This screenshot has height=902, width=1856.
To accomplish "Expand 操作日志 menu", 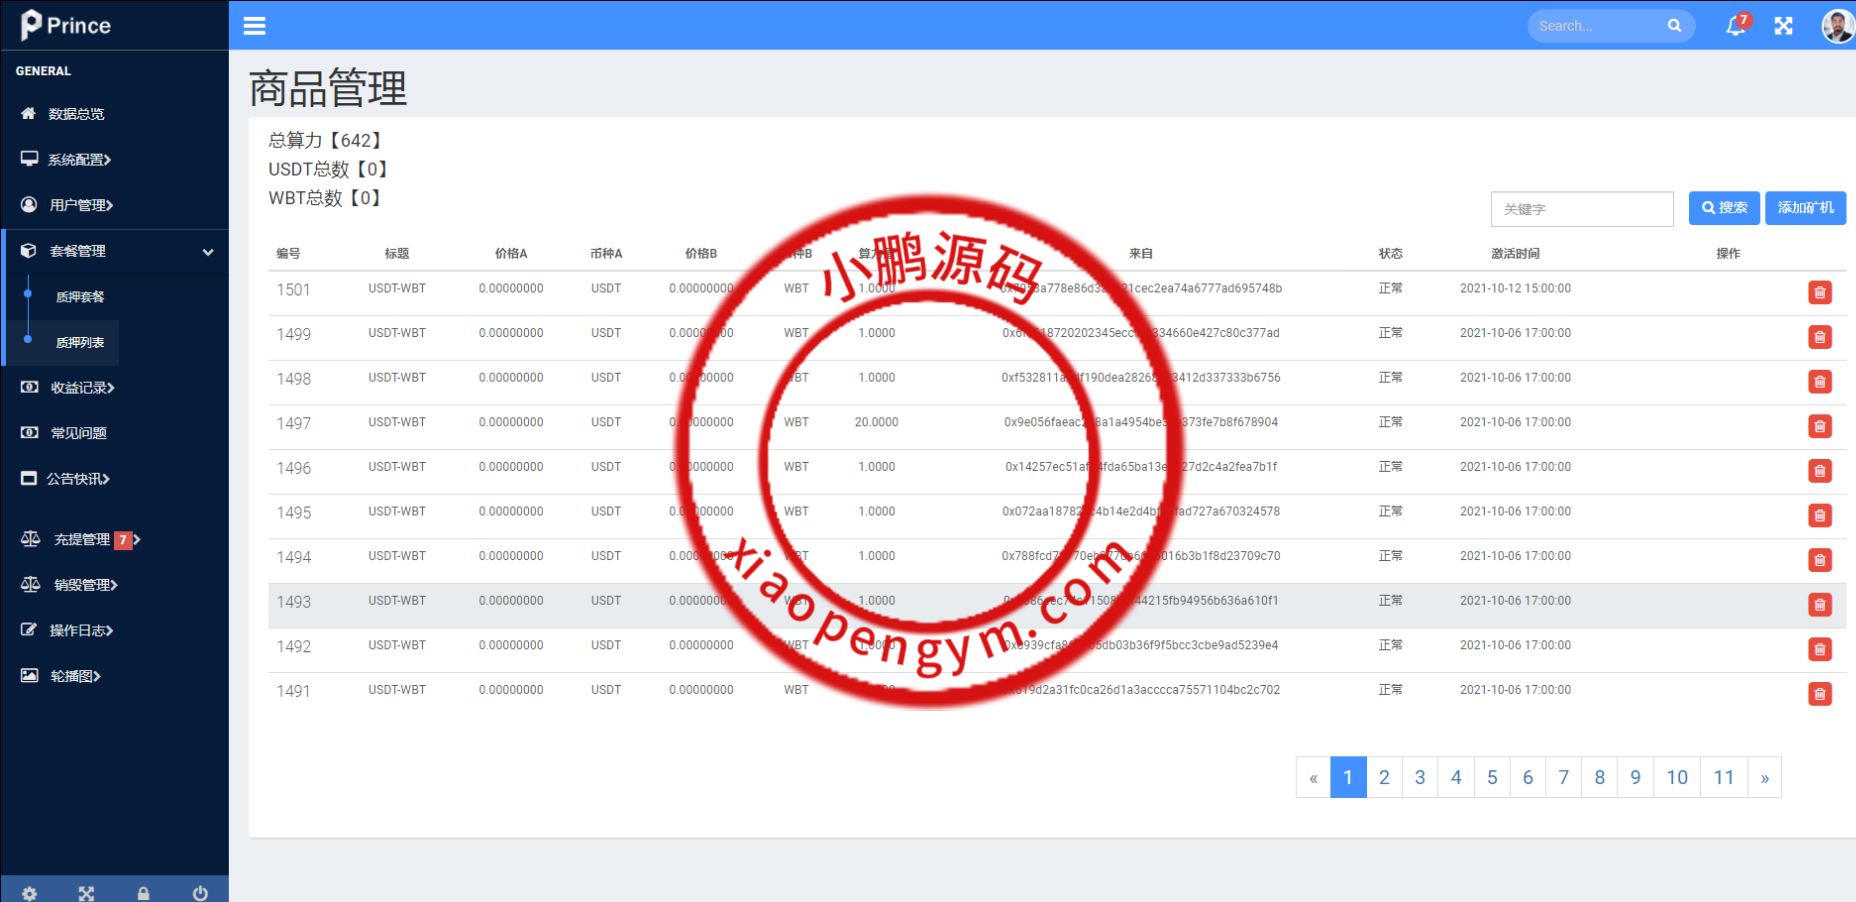I will click(81, 631).
